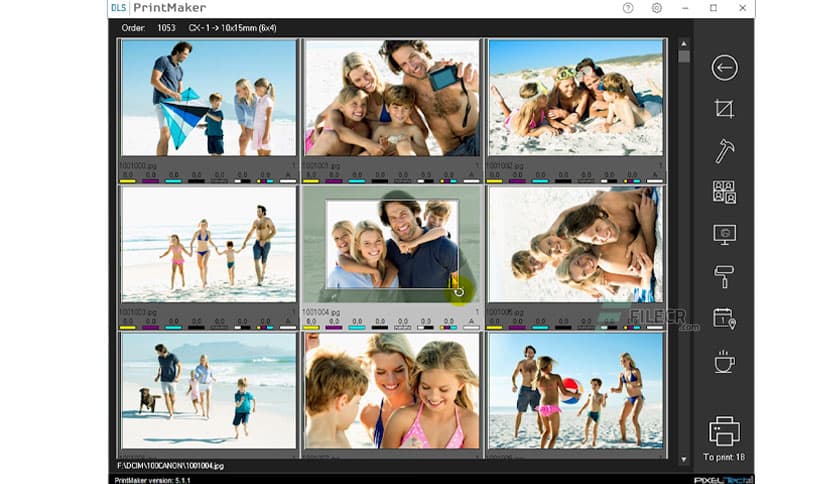Select the Crop tool icon

724,109
